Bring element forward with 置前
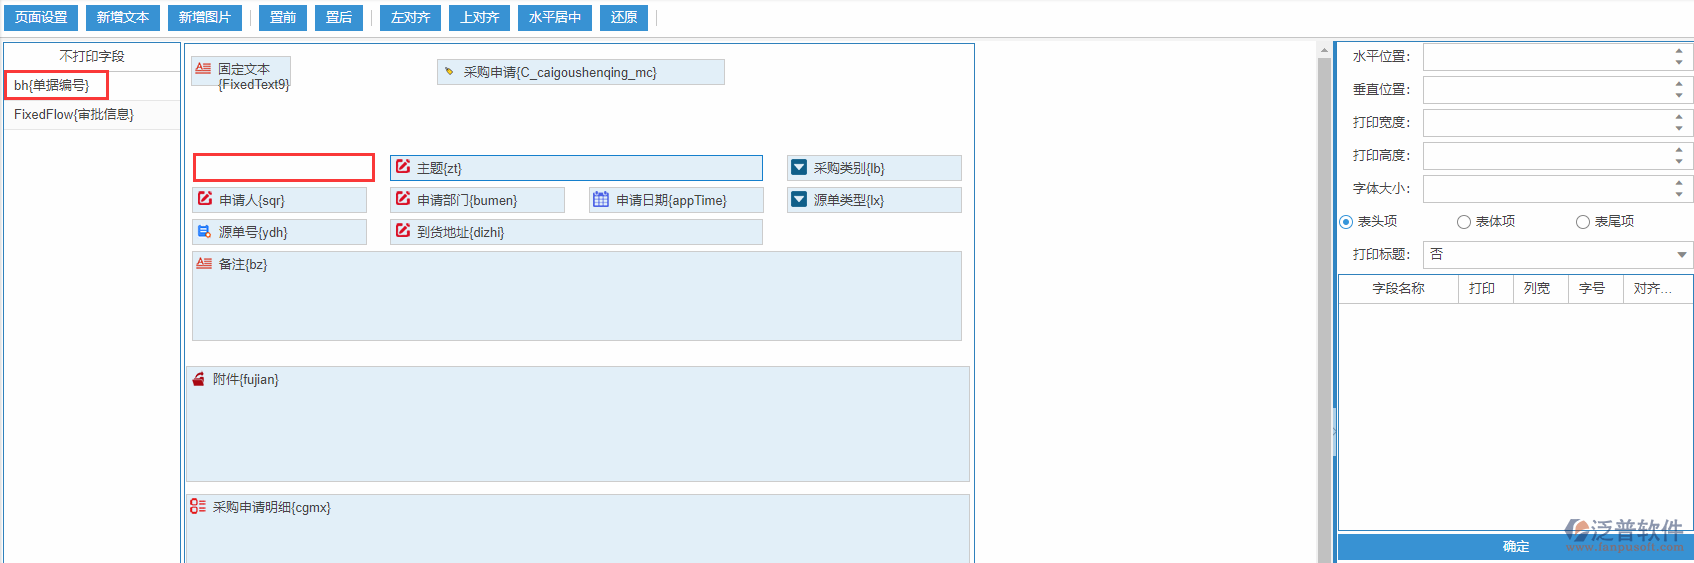 pos(283,18)
